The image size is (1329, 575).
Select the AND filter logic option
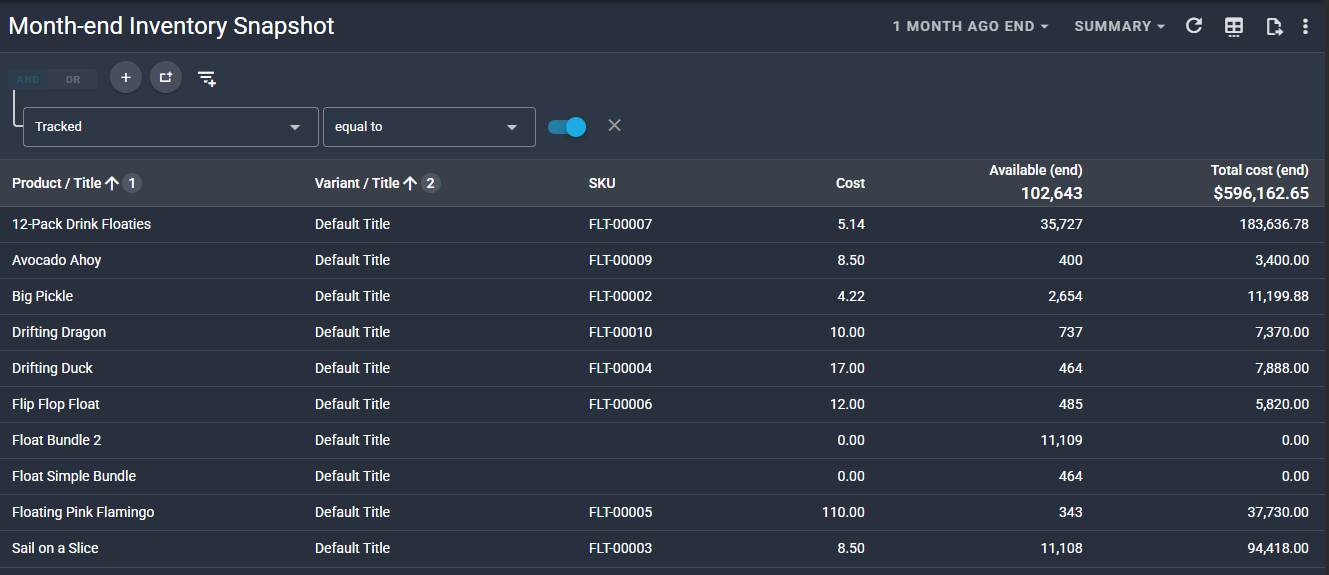[28, 79]
